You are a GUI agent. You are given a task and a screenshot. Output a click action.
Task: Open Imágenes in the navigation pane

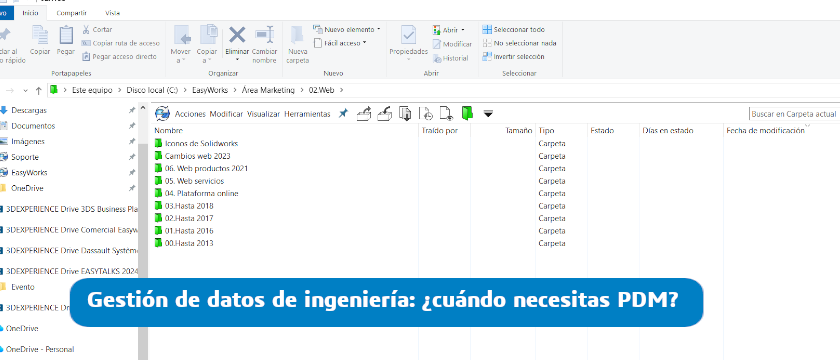pyautogui.click(x=28, y=141)
